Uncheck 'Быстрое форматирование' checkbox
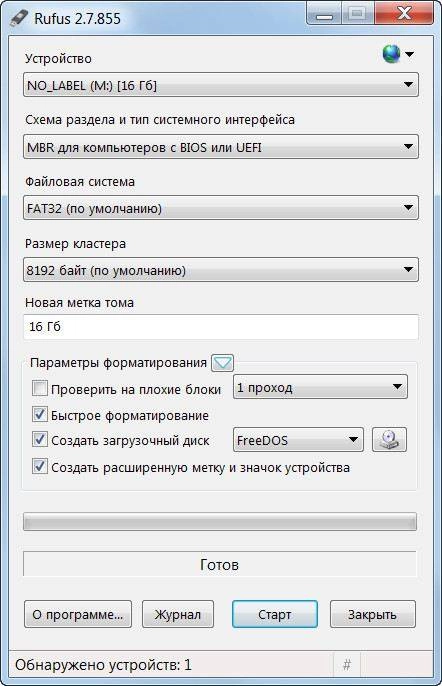The image size is (442, 686). click(40, 414)
